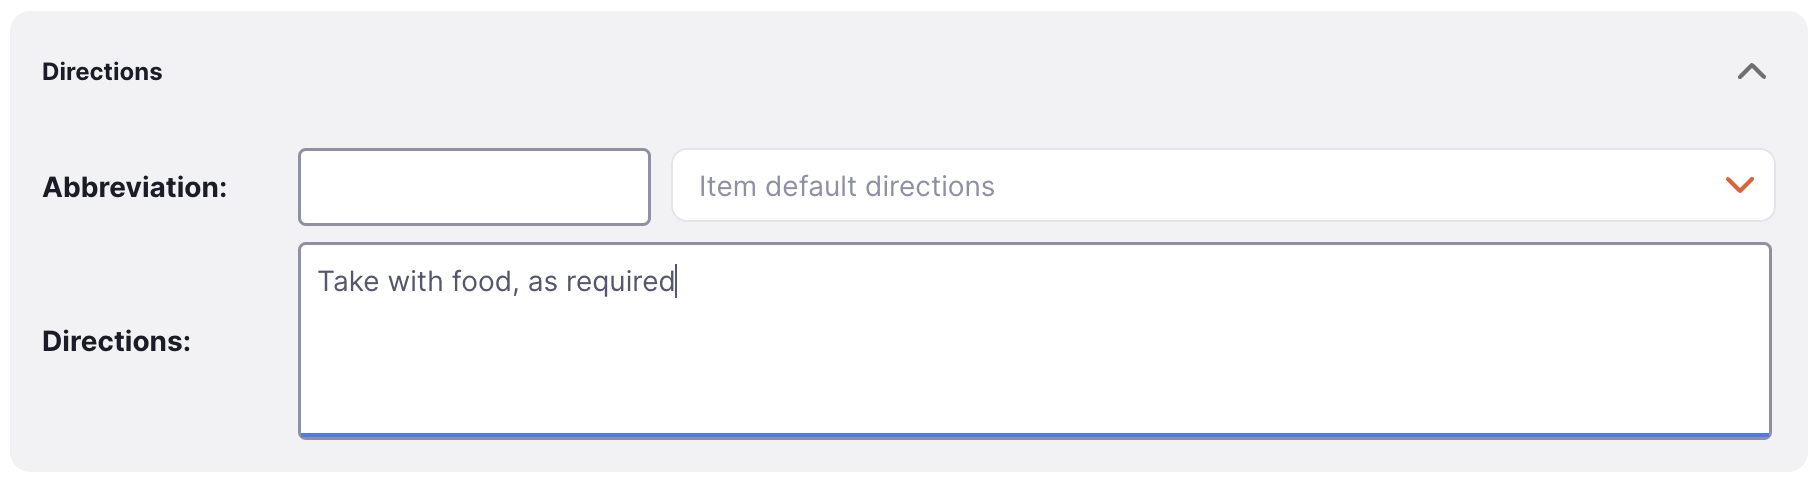Viewport: 1816px width, 478px height.
Task: Click the word 'default' in dropdown placeholder
Action: coord(810,187)
